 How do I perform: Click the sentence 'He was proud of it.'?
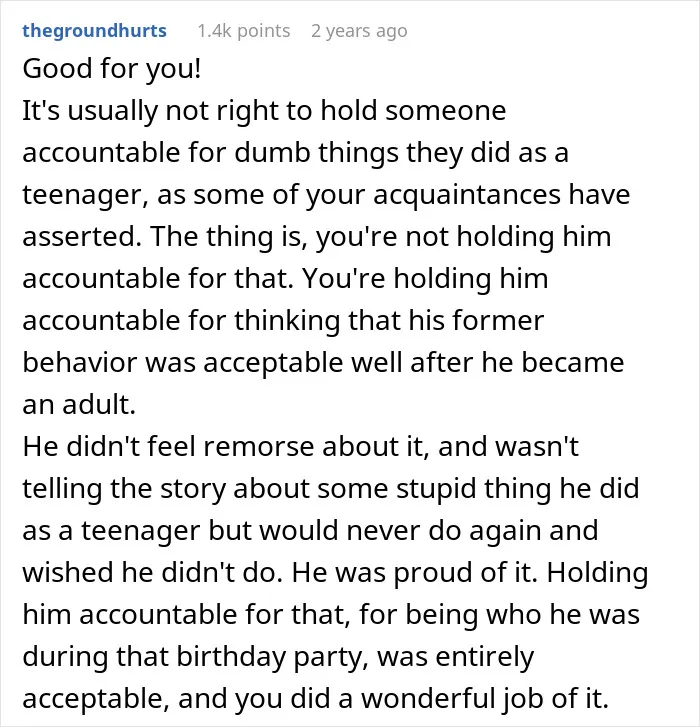point(414,573)
